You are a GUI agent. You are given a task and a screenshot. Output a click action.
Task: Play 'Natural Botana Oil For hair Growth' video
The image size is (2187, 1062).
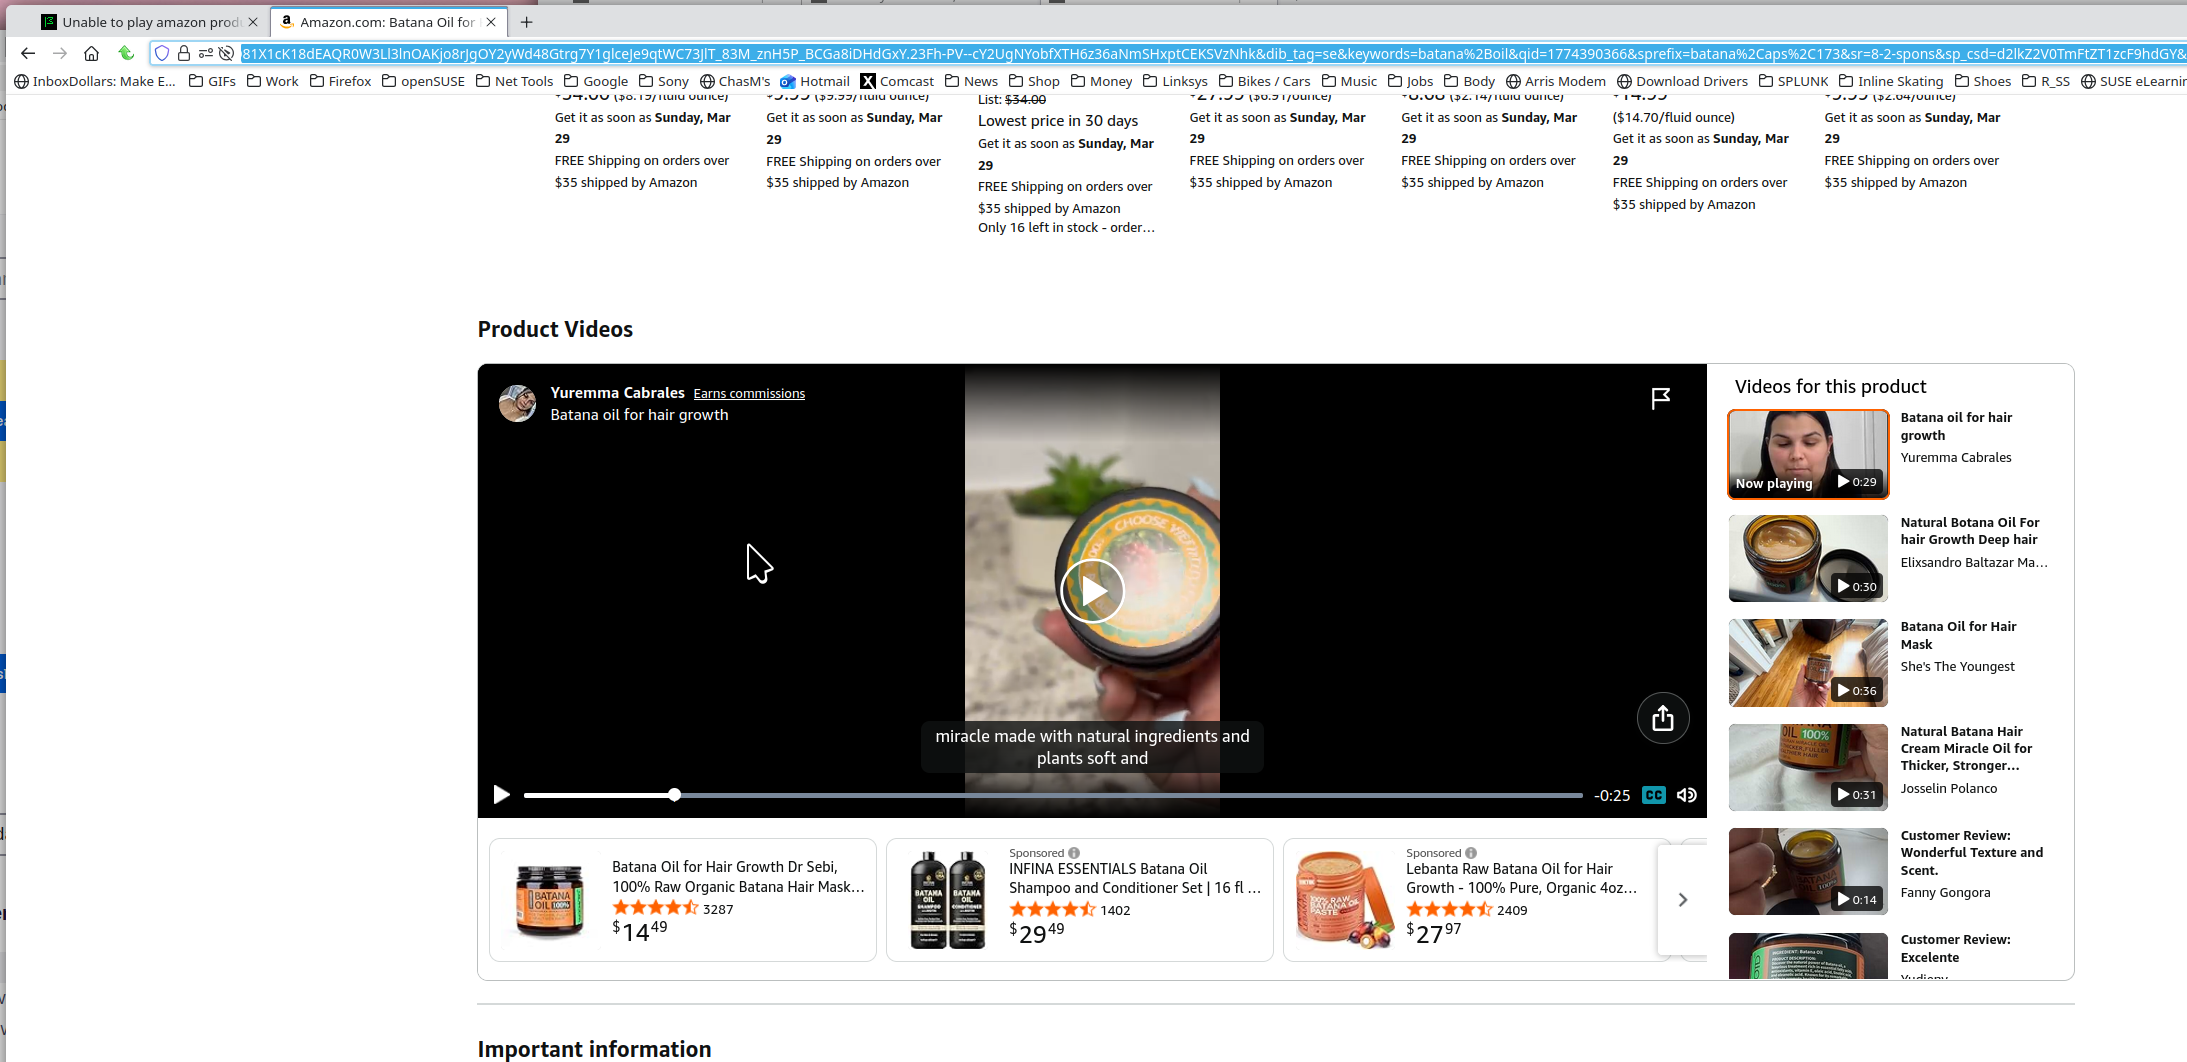click(x=1808, y=558)
